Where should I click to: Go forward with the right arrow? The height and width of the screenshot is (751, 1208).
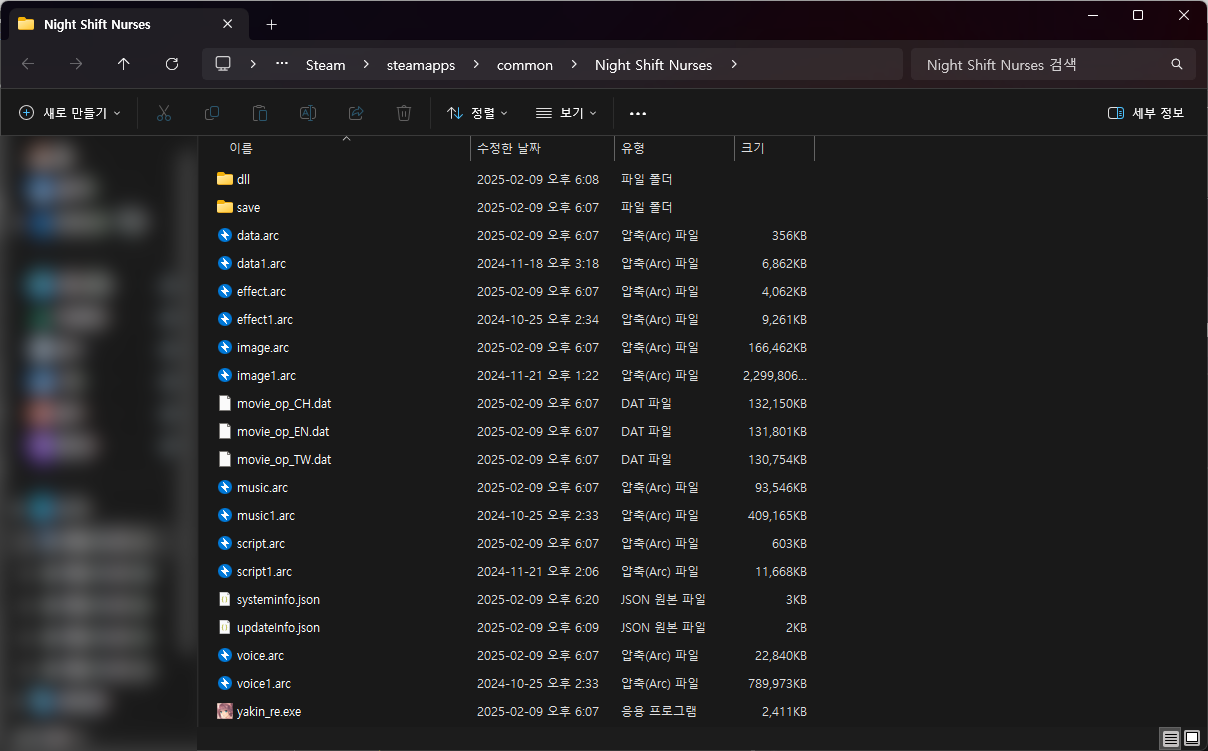76,64
